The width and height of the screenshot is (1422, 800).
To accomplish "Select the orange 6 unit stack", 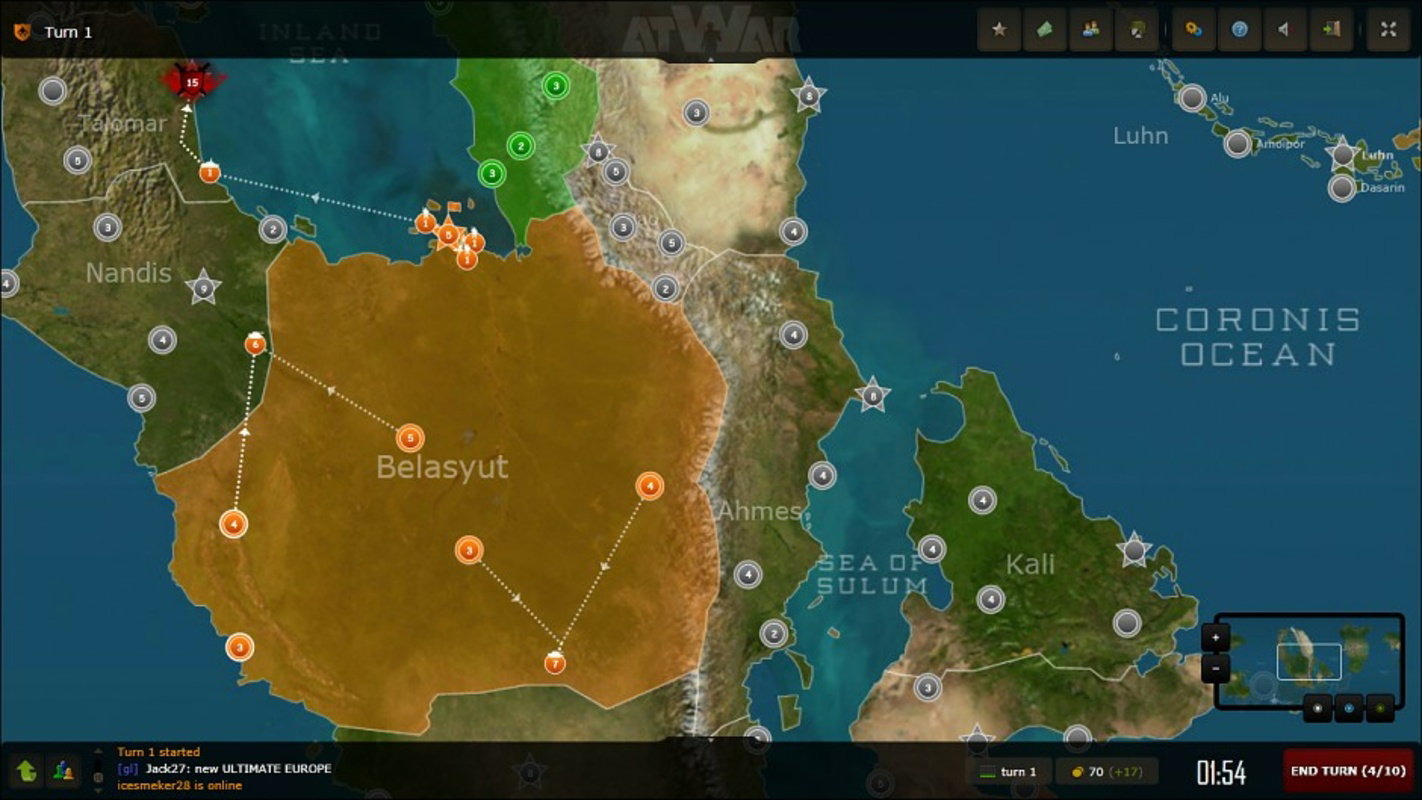I will pos(255,344).
